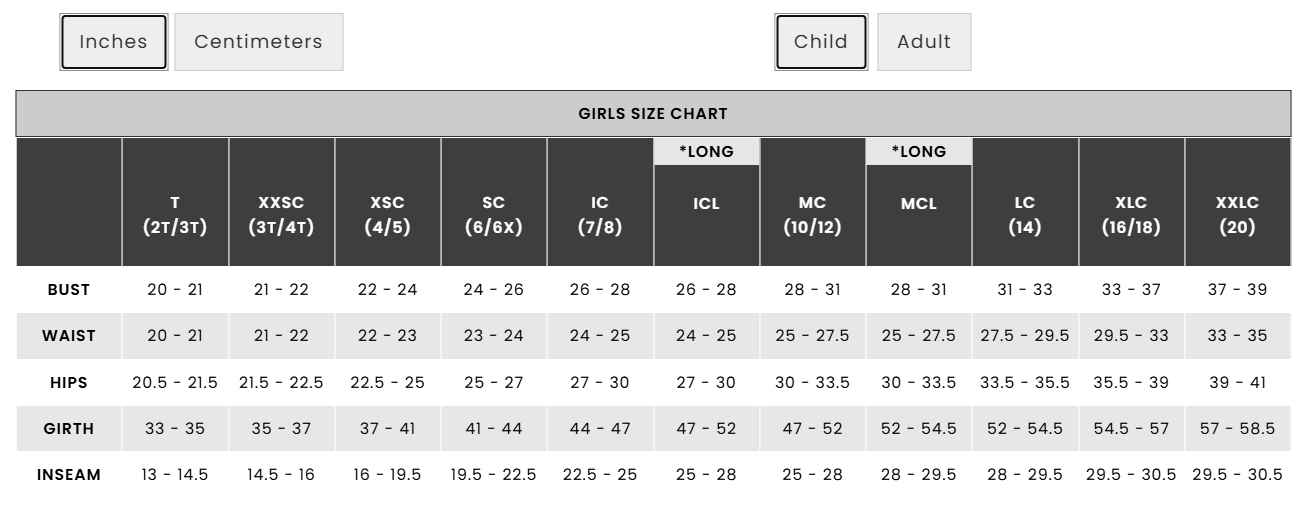Image resolution: width=1312 pixels, height=517 pixels.
Task: Select the GIRTH row label
Action: (x=69, y=429)
